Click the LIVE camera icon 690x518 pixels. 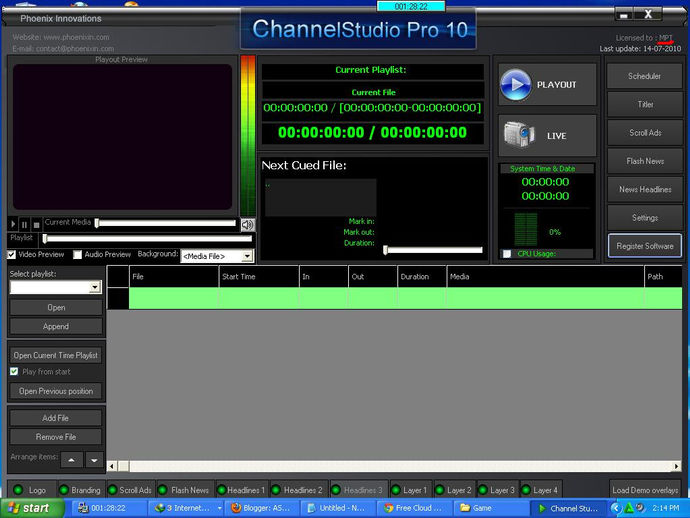click(519, 135)
